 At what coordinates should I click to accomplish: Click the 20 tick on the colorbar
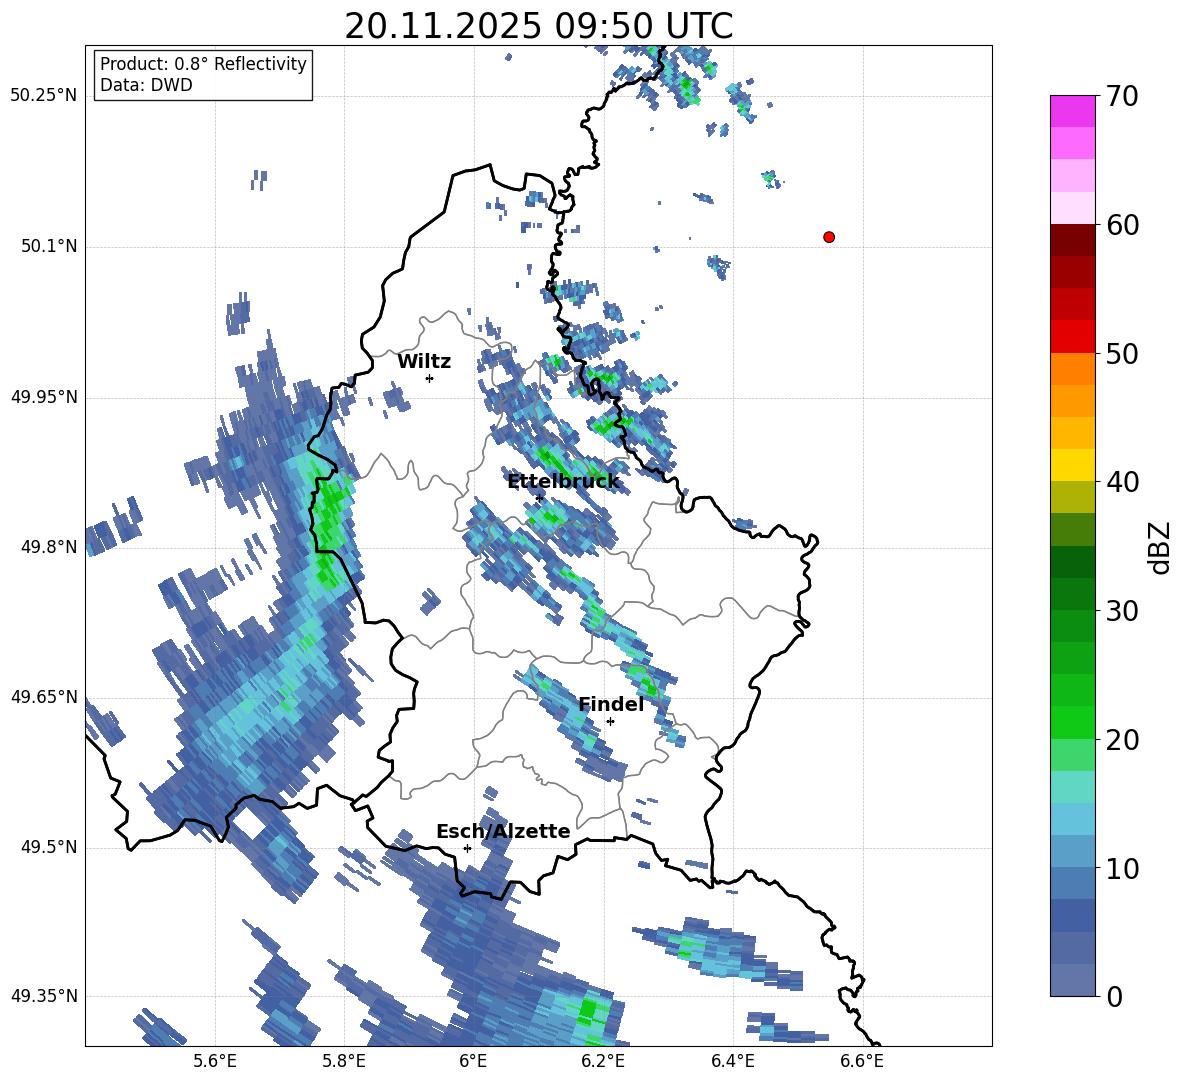(x=1122, y=739)
